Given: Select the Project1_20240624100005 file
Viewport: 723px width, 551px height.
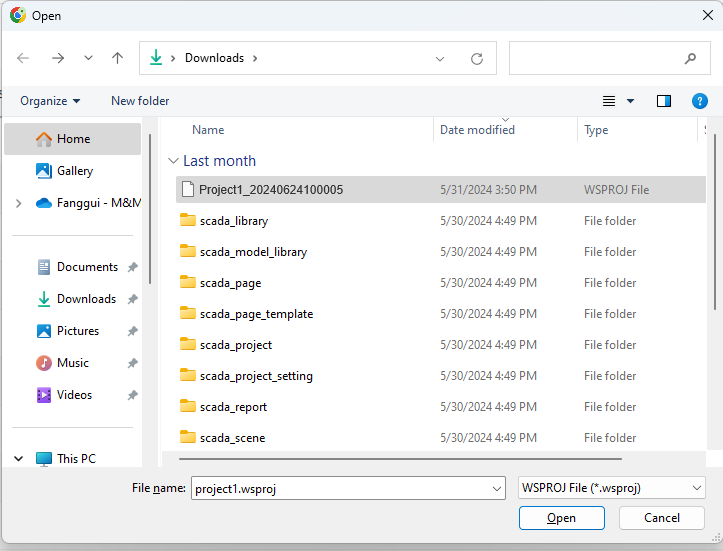Looking at the screenshot, I should tap(270, 189).
